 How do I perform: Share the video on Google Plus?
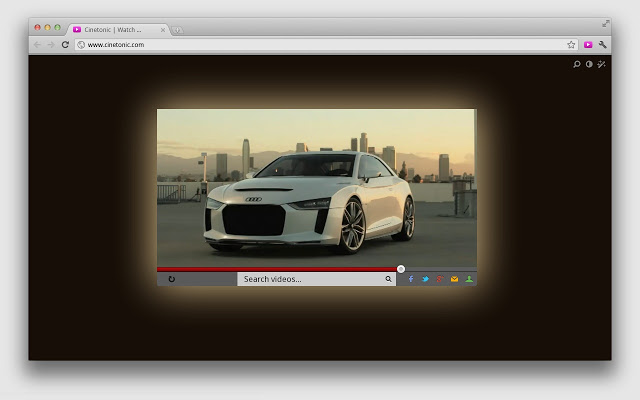440,279
